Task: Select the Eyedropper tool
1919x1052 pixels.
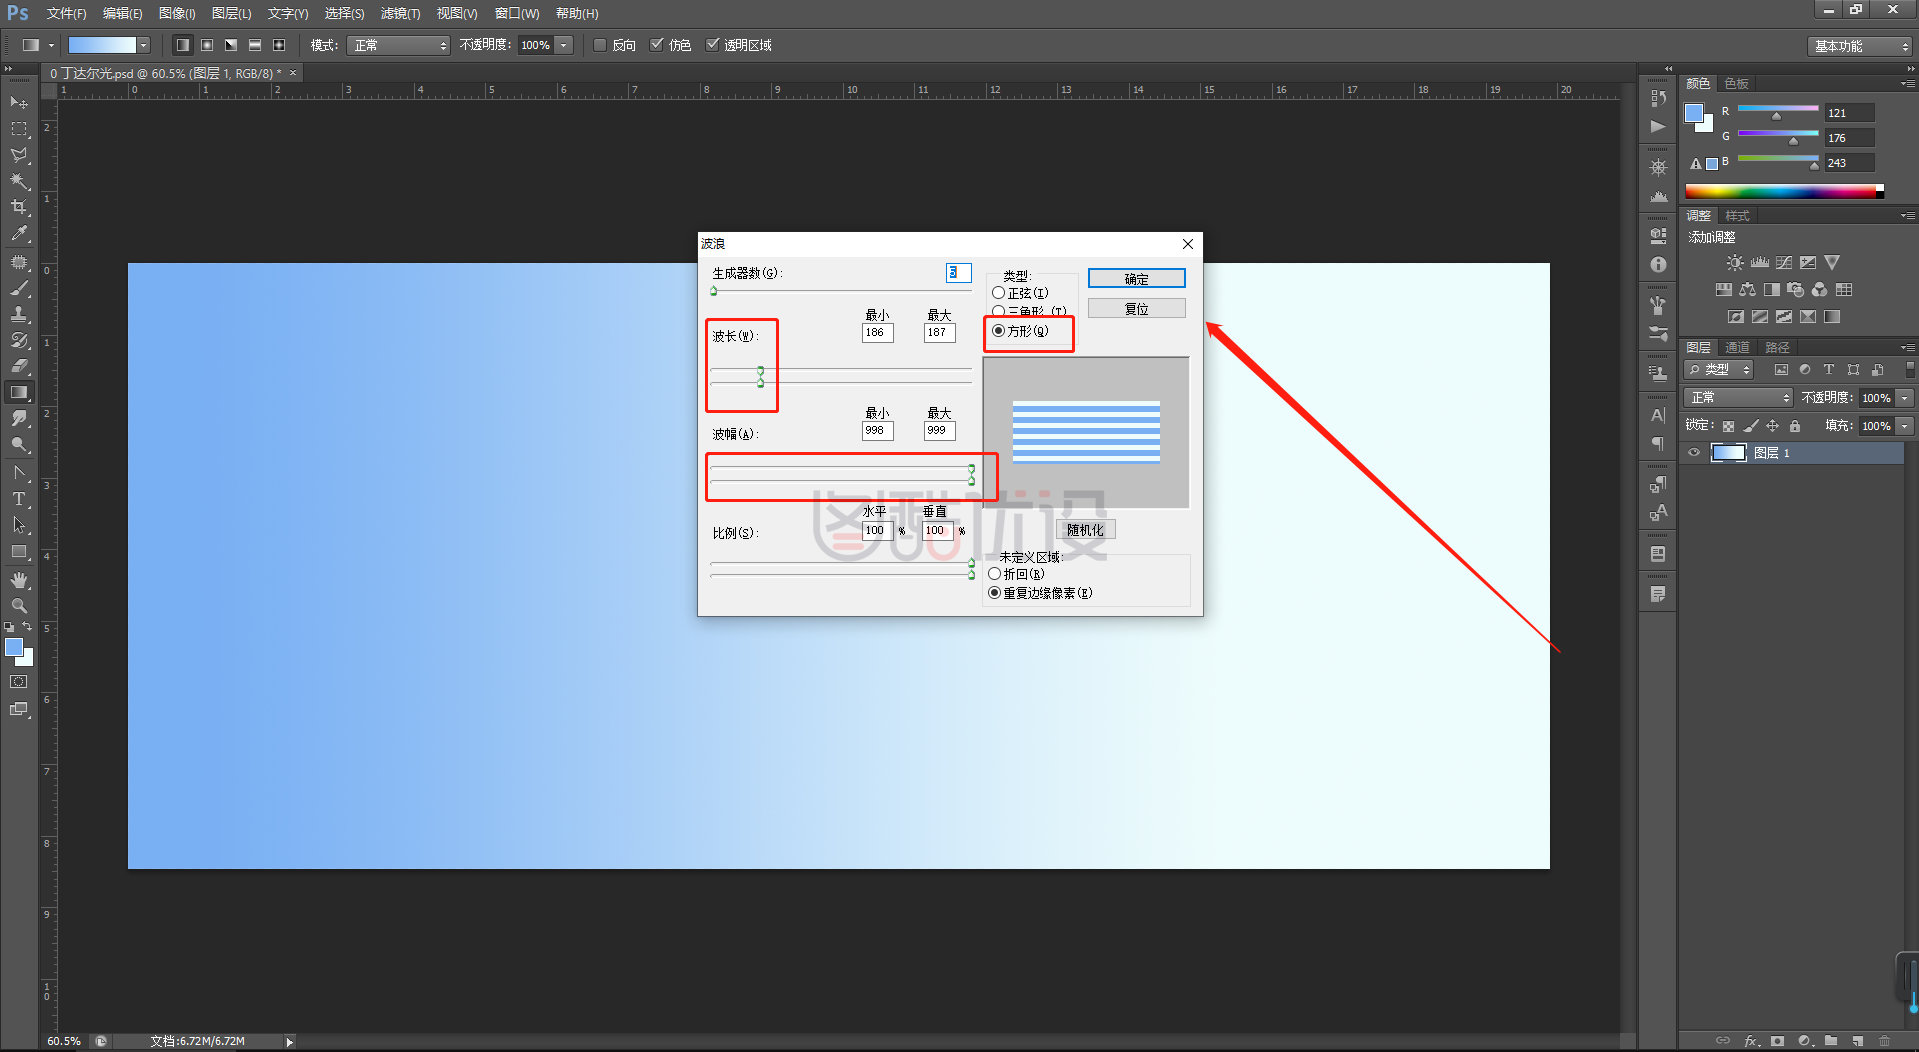Action: pos(19,233)
